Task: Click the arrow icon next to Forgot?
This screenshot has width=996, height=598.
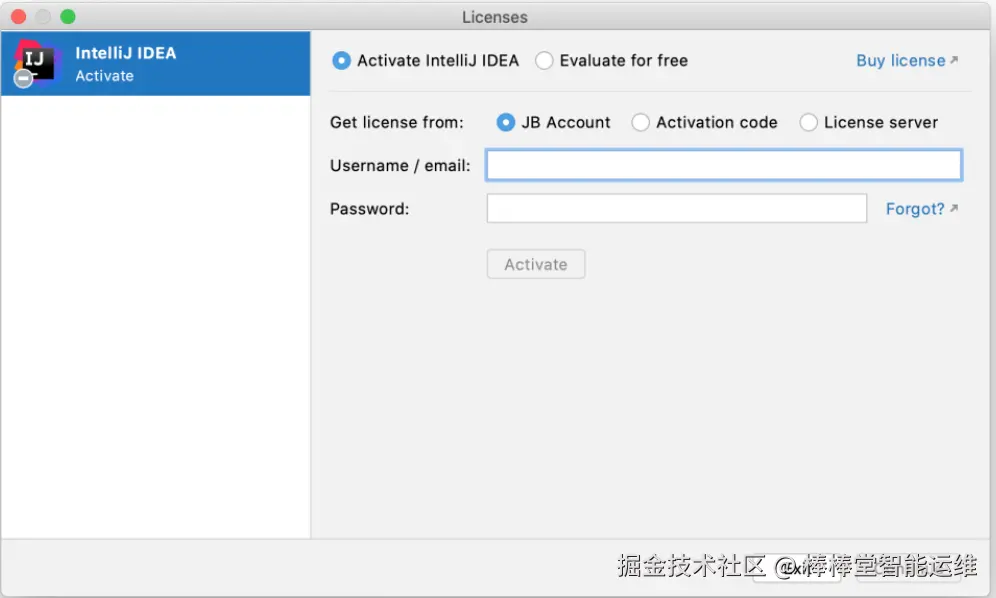Action: coord(953,208)
